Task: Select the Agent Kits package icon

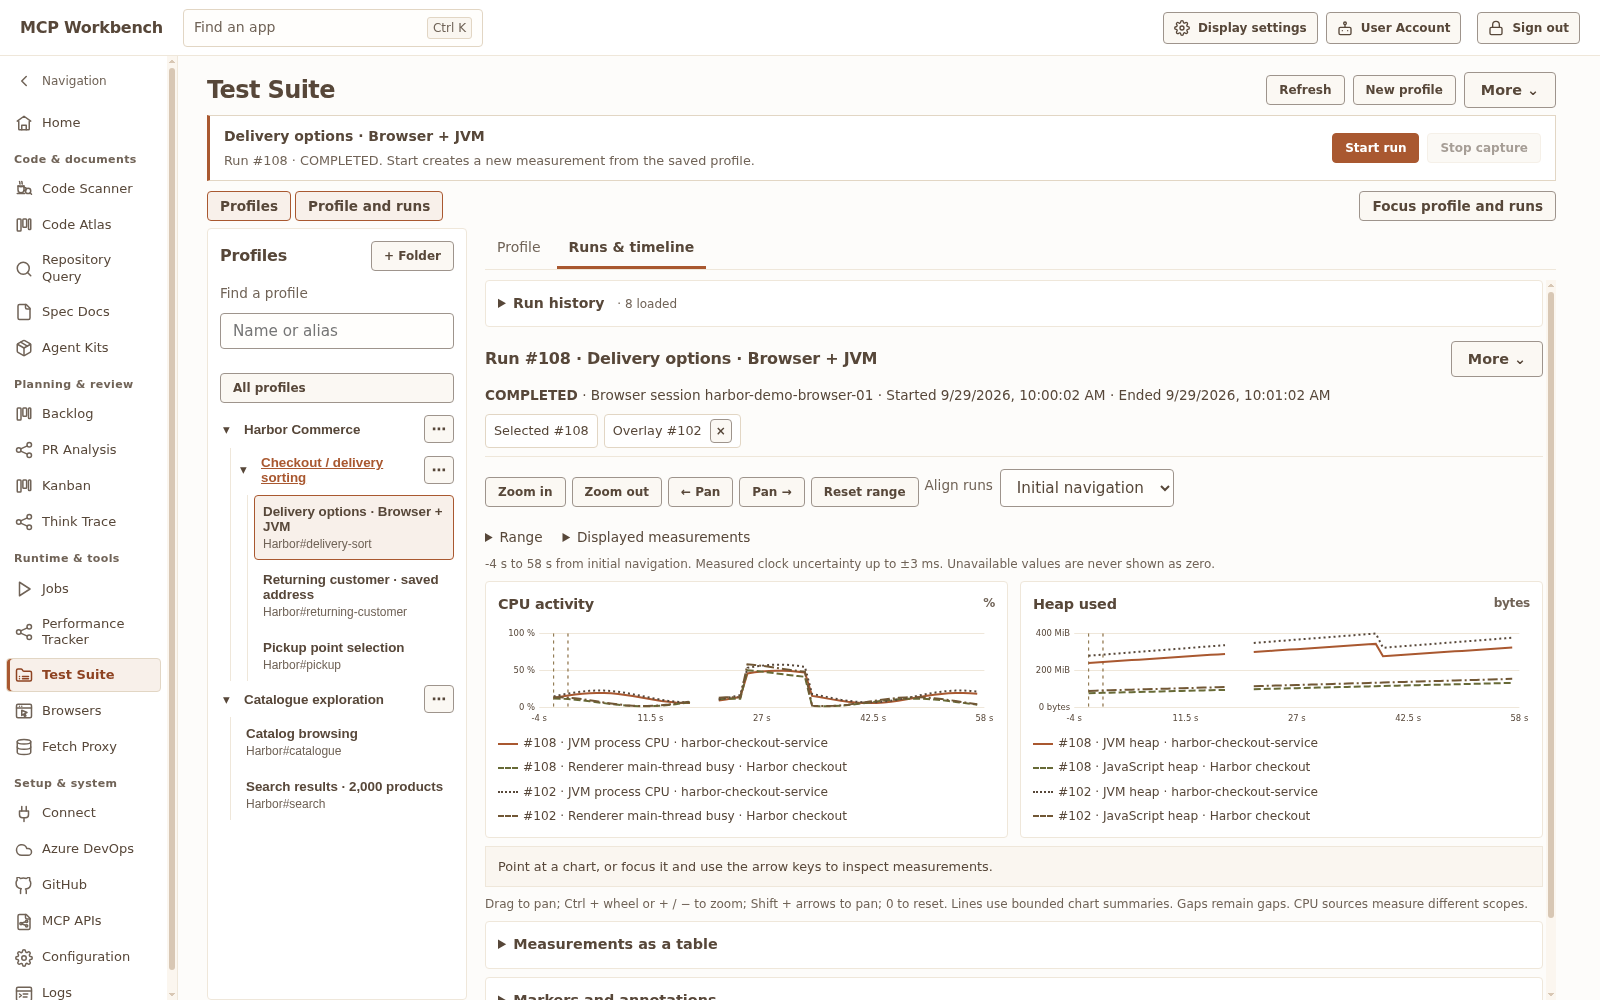Action: (24, 348)
